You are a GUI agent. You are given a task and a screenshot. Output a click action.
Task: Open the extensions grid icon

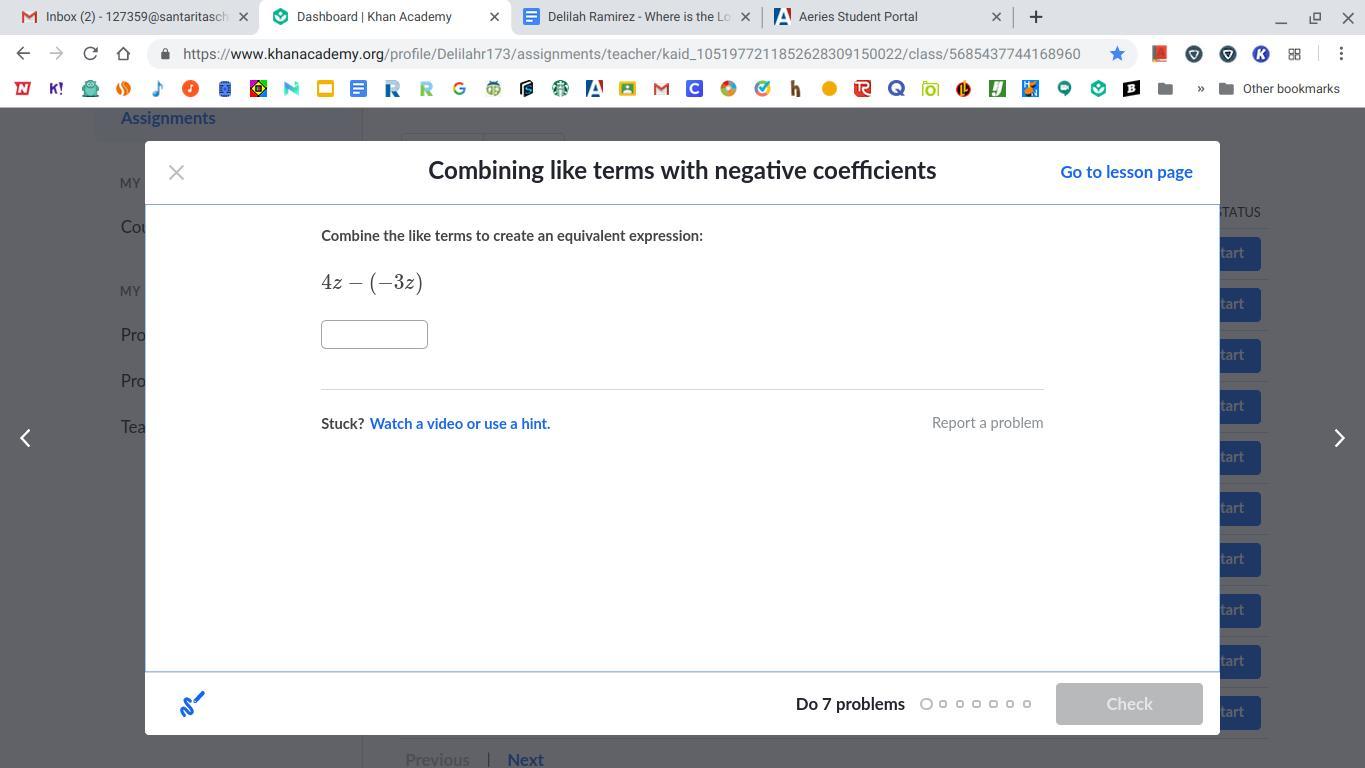1294,54
